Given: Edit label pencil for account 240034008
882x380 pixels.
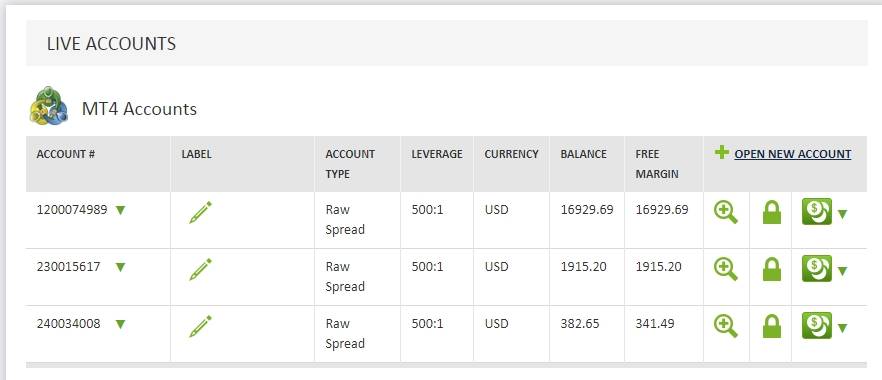Looking at the screenshot, I should coord(200,327).
